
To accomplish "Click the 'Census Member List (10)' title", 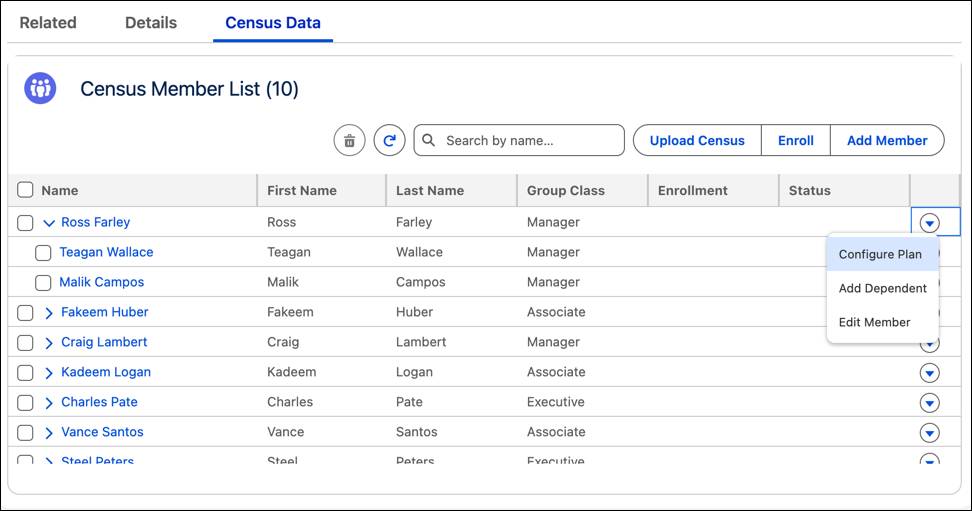I will (x=189, y=89).
